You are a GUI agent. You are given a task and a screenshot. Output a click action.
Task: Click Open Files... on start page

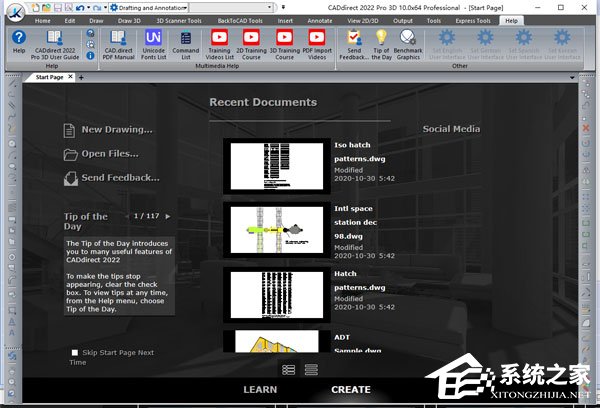point(101,154)
